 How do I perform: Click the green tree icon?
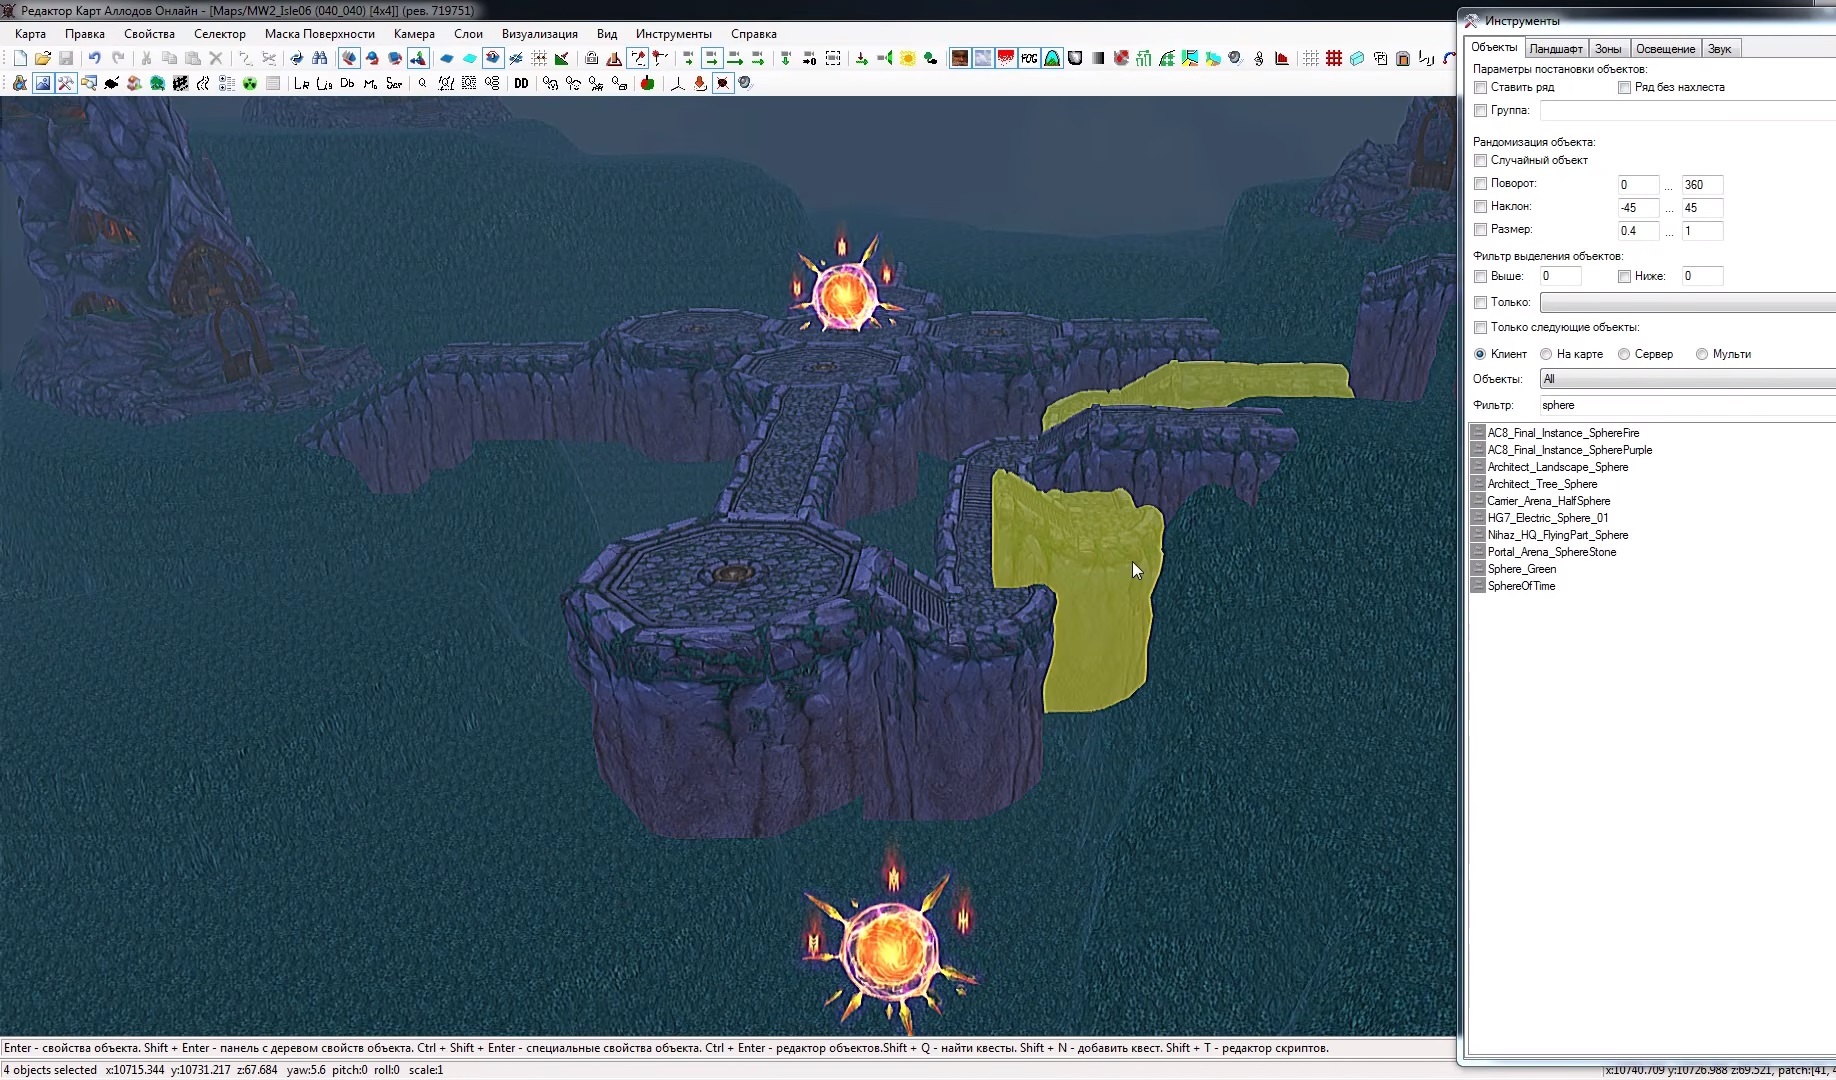[157, 83]
